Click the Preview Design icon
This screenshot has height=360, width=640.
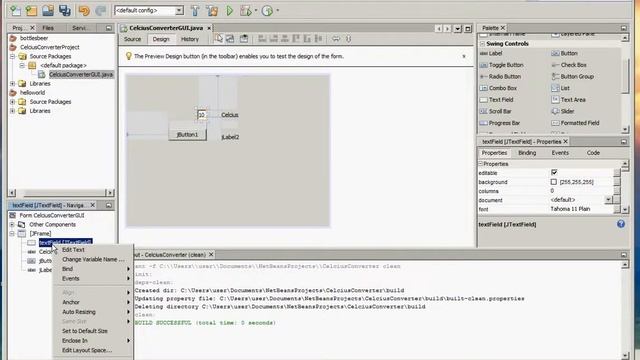coord(244,39)
